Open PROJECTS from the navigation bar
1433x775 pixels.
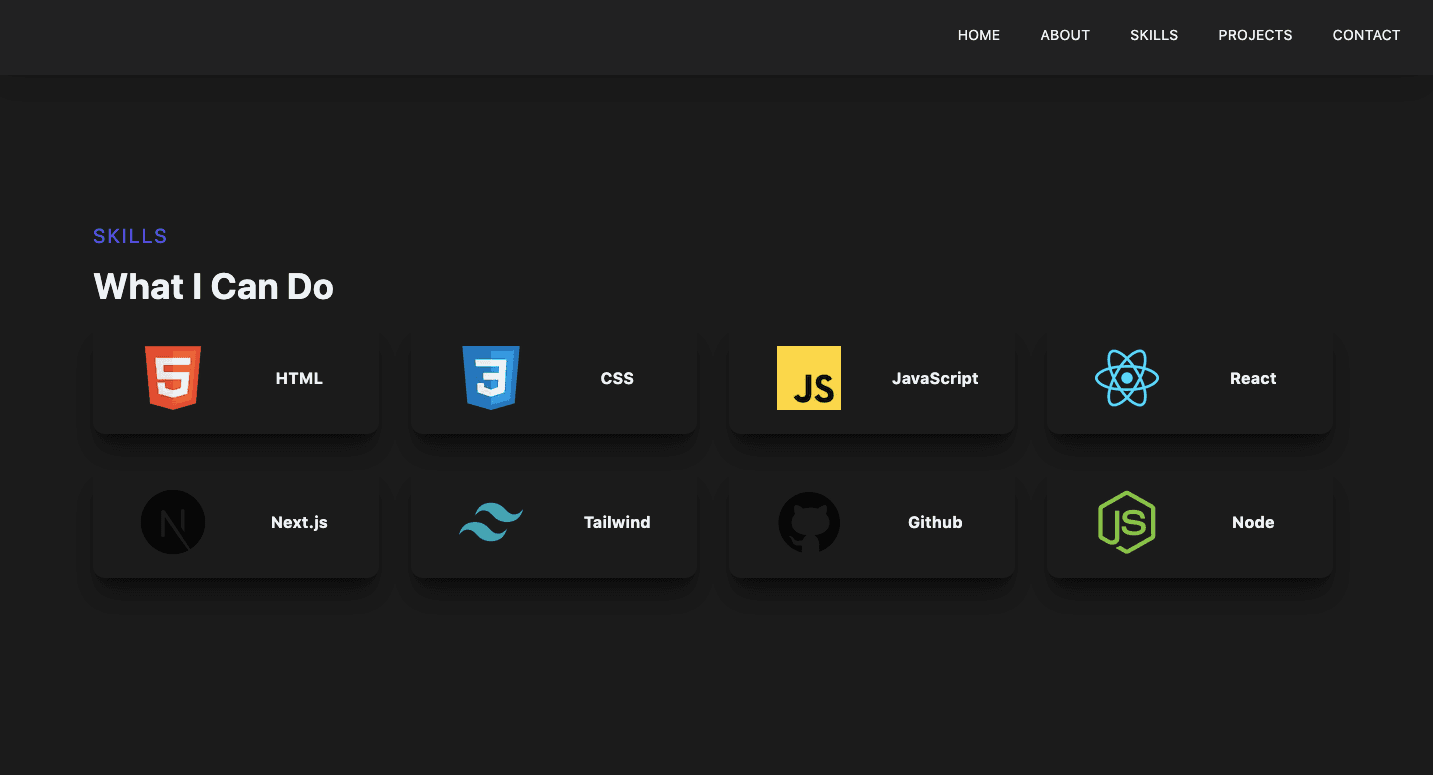click(x=1255, y=35)
